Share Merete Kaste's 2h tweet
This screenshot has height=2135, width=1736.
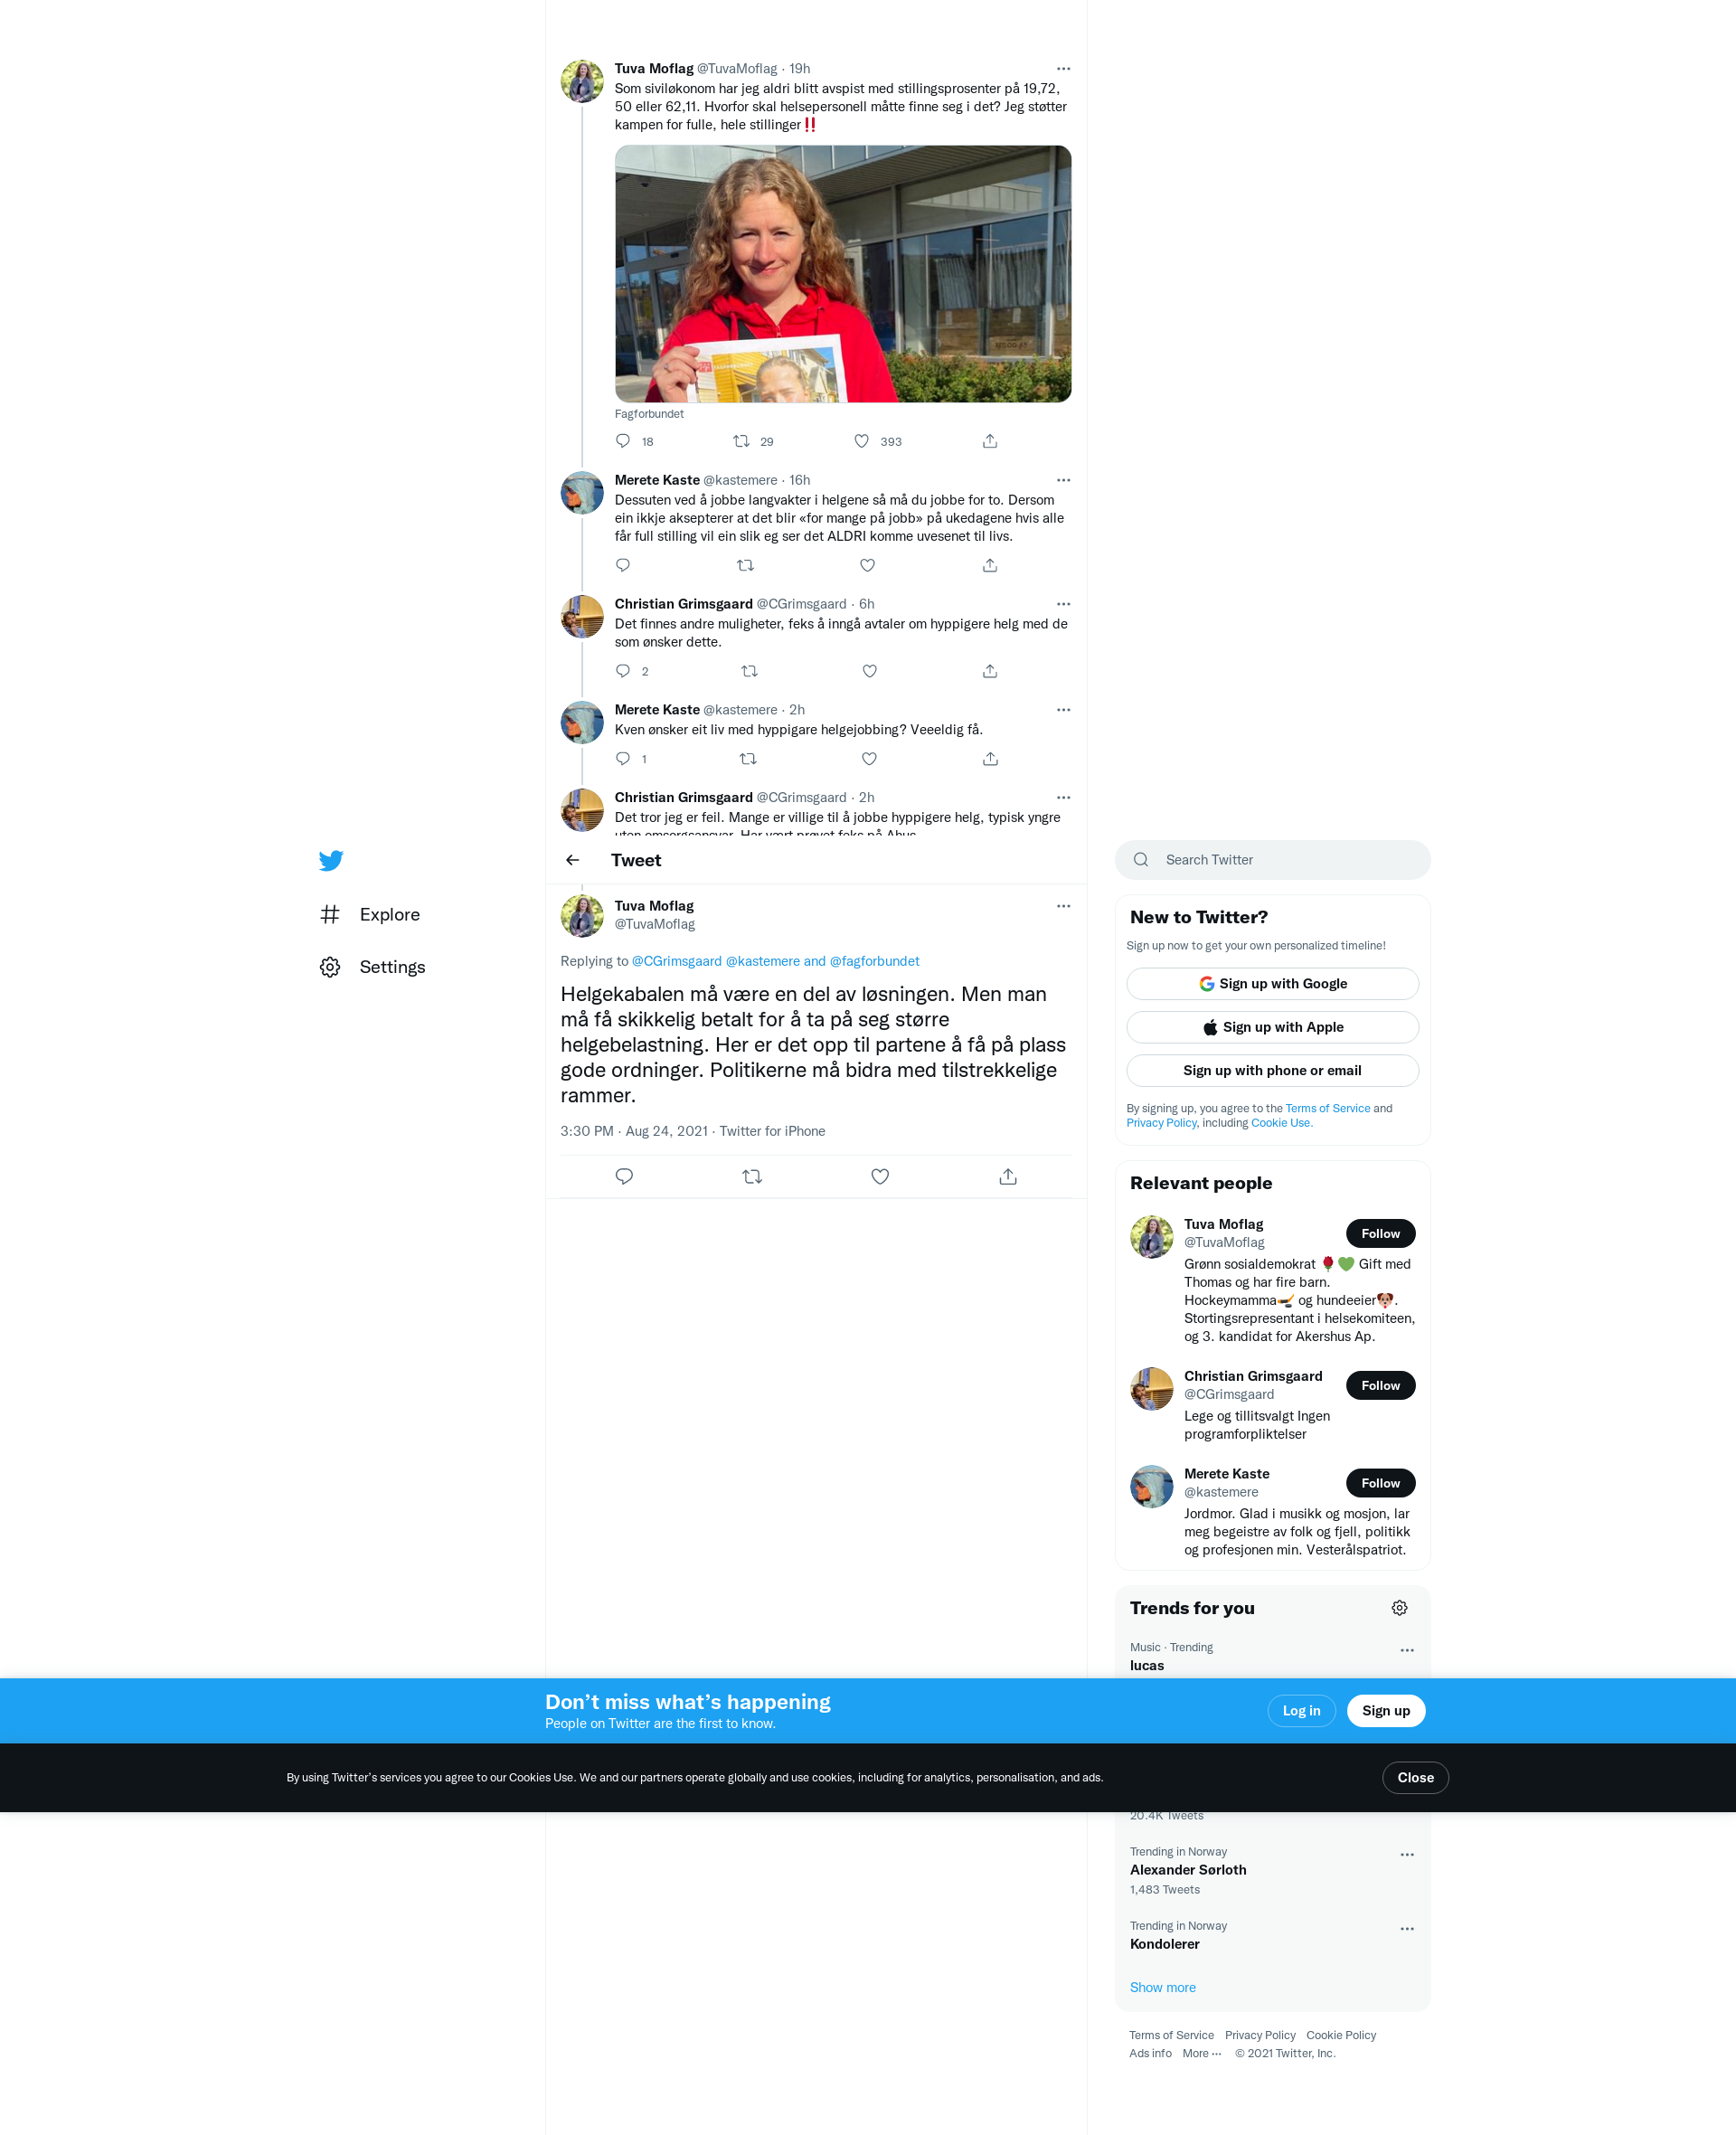[x=990, y=759]
